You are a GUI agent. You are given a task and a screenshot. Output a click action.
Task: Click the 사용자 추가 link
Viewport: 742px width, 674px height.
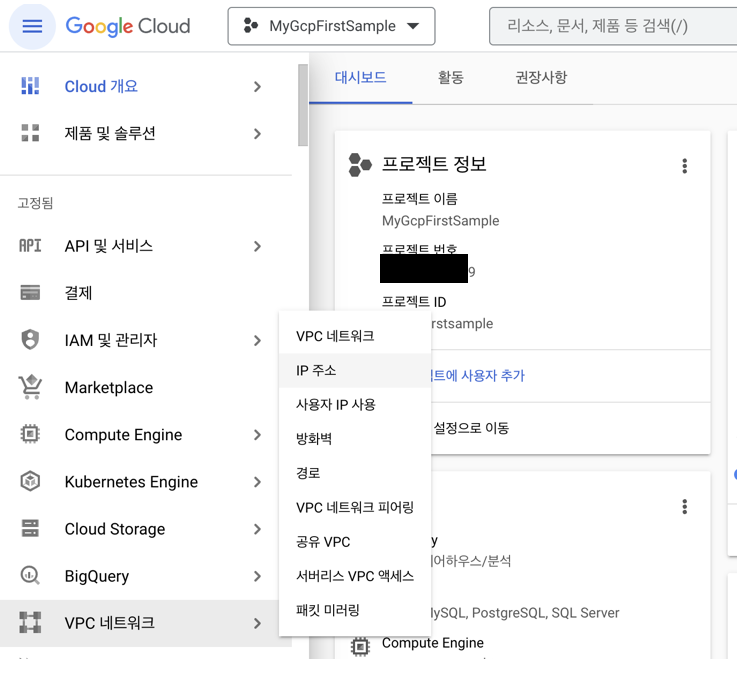478,376
